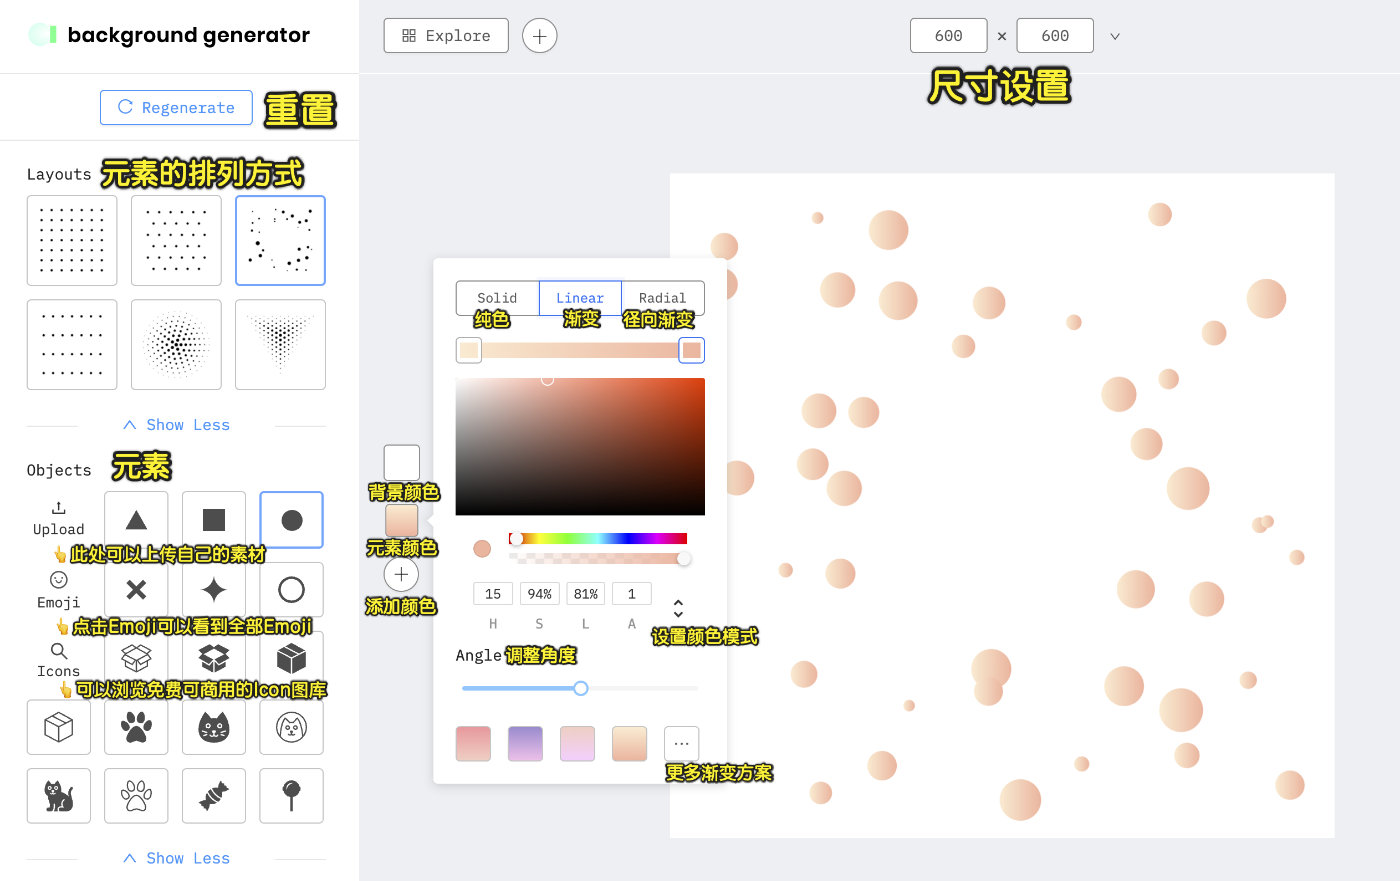Select the hollow circle outline object
The width and height of the screenshot is (1400, 881).
pyautogui.click(x=291, y=590)
